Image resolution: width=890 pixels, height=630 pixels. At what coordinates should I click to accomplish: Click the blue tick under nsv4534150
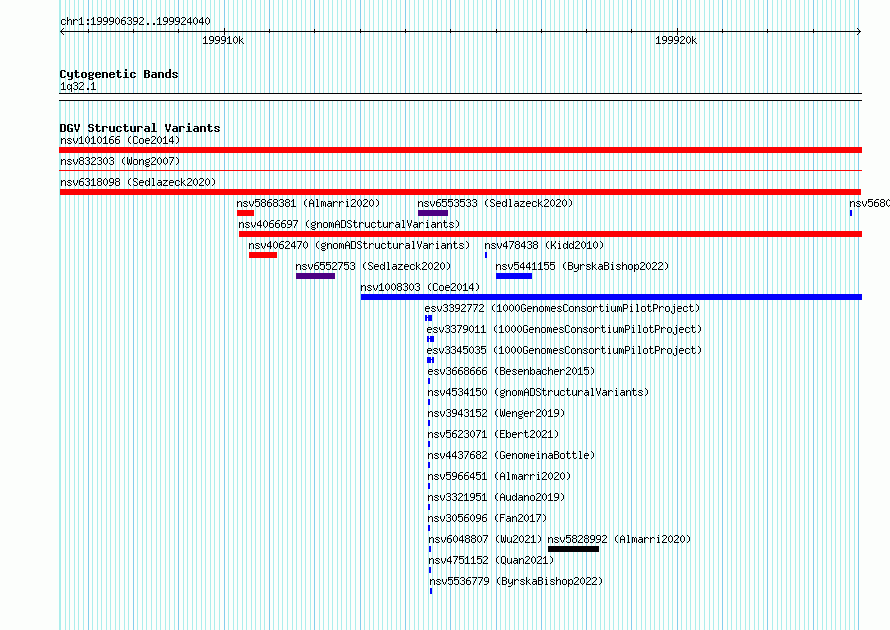point(429,402)
